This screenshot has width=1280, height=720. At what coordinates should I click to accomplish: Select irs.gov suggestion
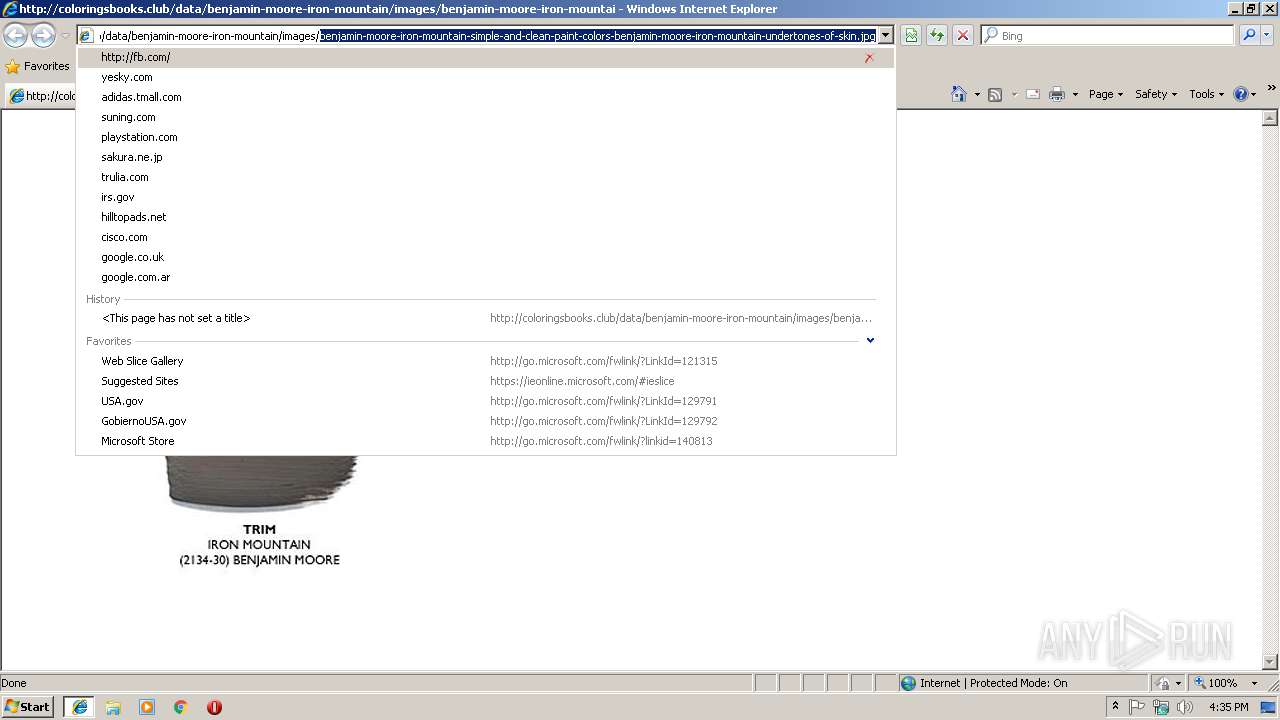[485, 197]
